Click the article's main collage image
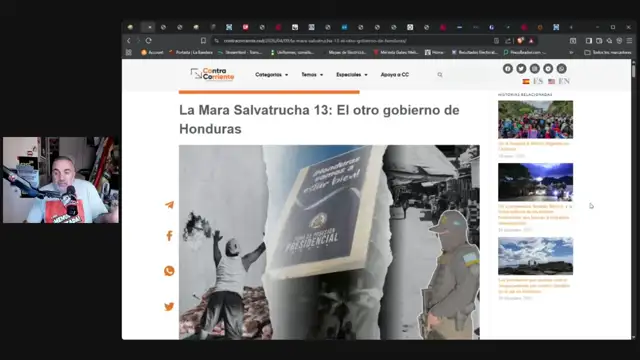This screenshot has width=640, height=360. [329, 242]
